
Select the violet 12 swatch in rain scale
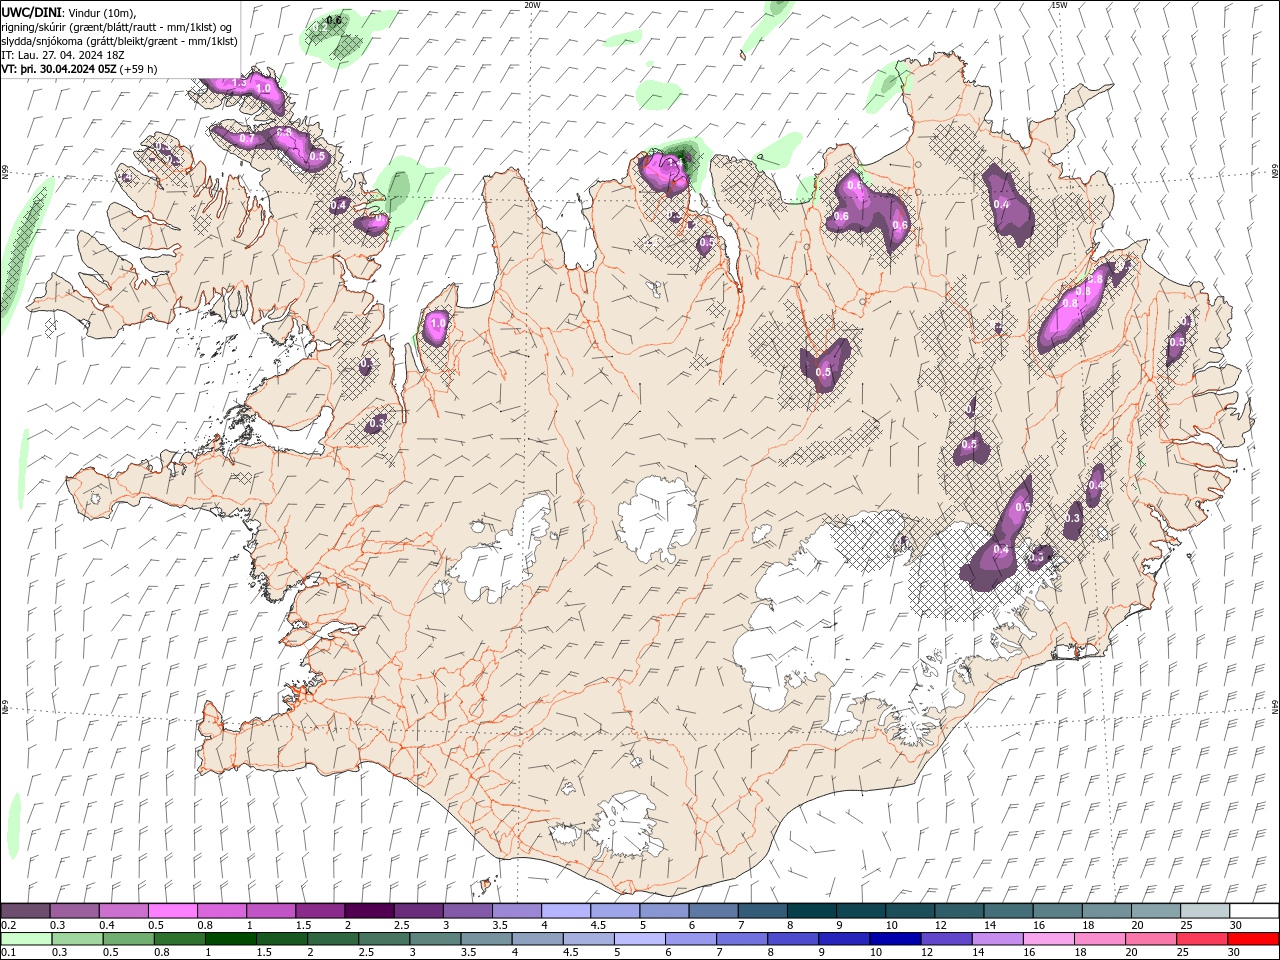[x=945, y=939]
